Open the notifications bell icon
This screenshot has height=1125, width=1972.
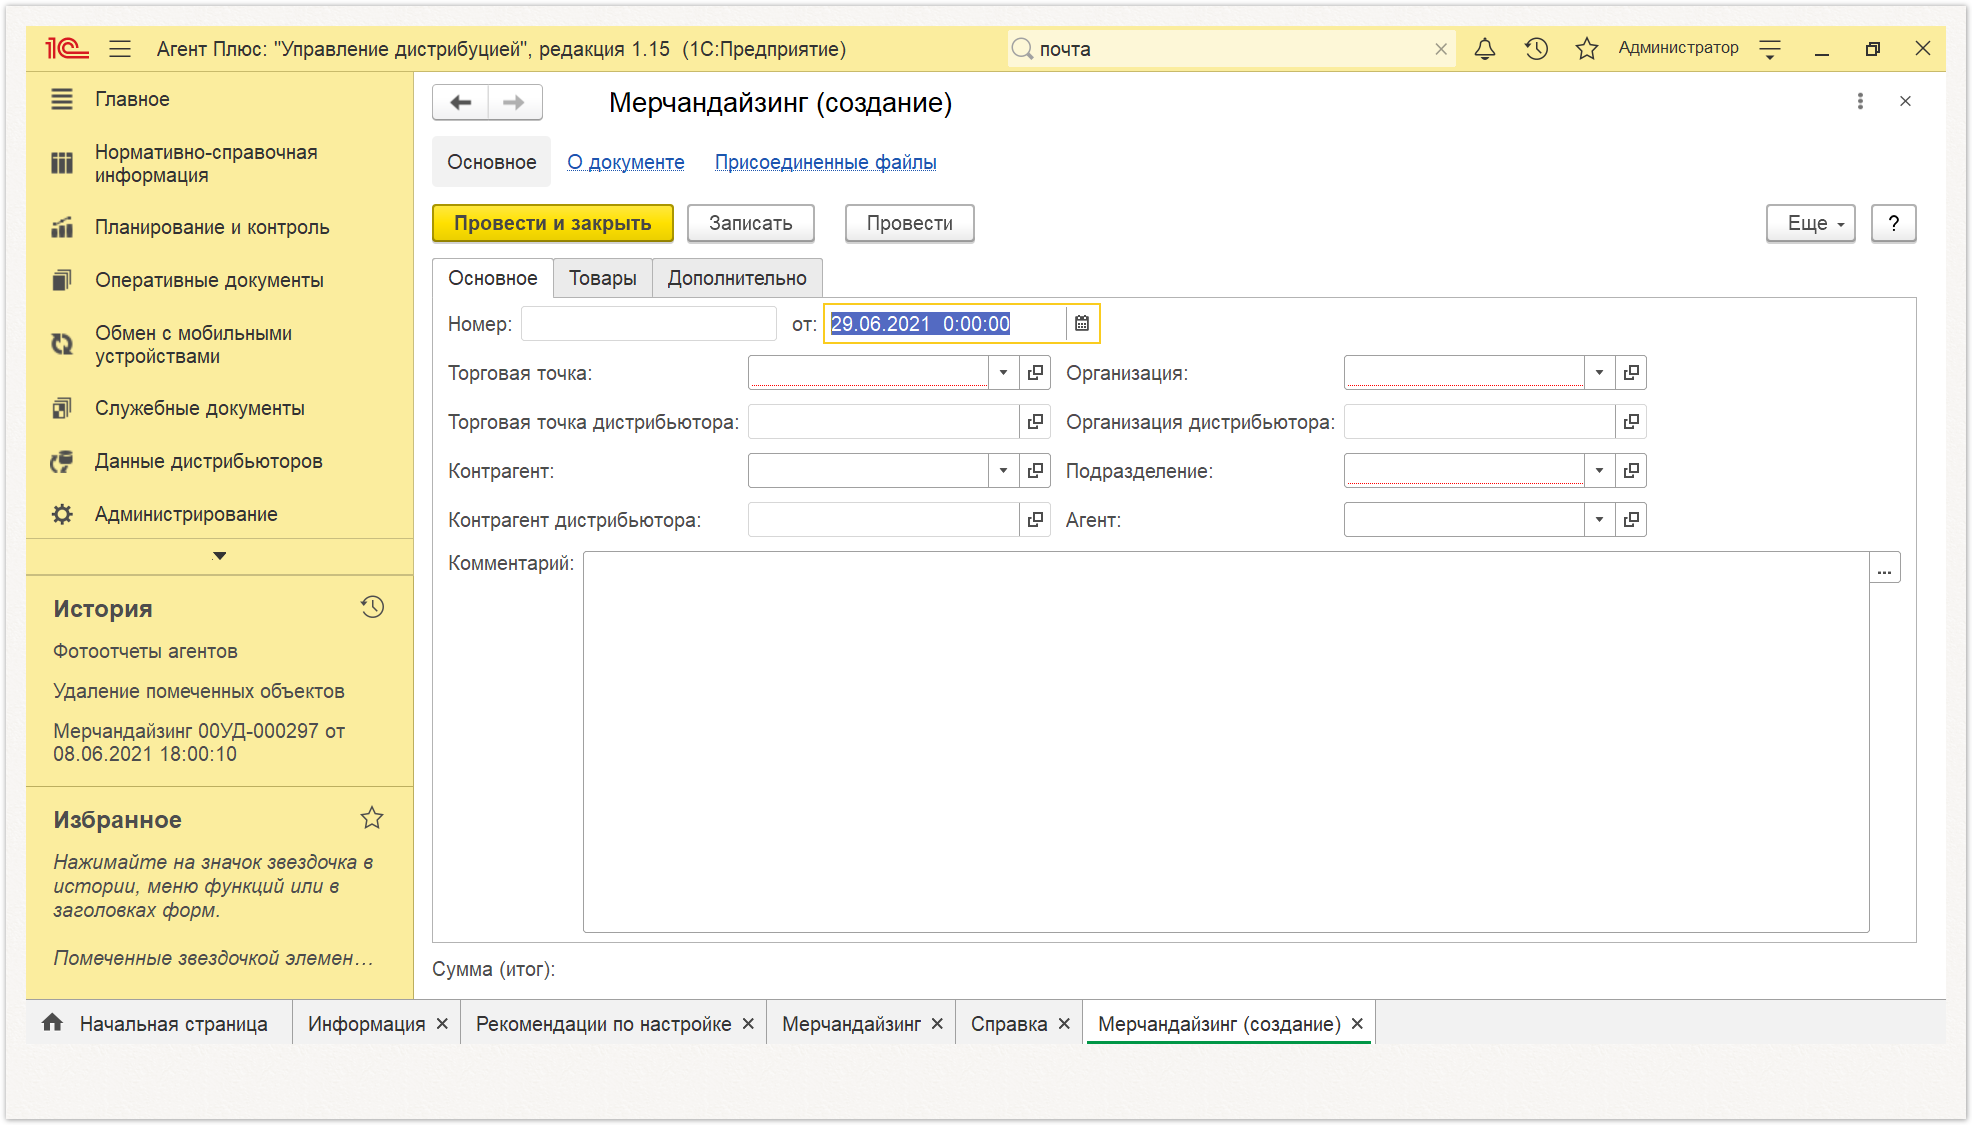click(1485, 48)
